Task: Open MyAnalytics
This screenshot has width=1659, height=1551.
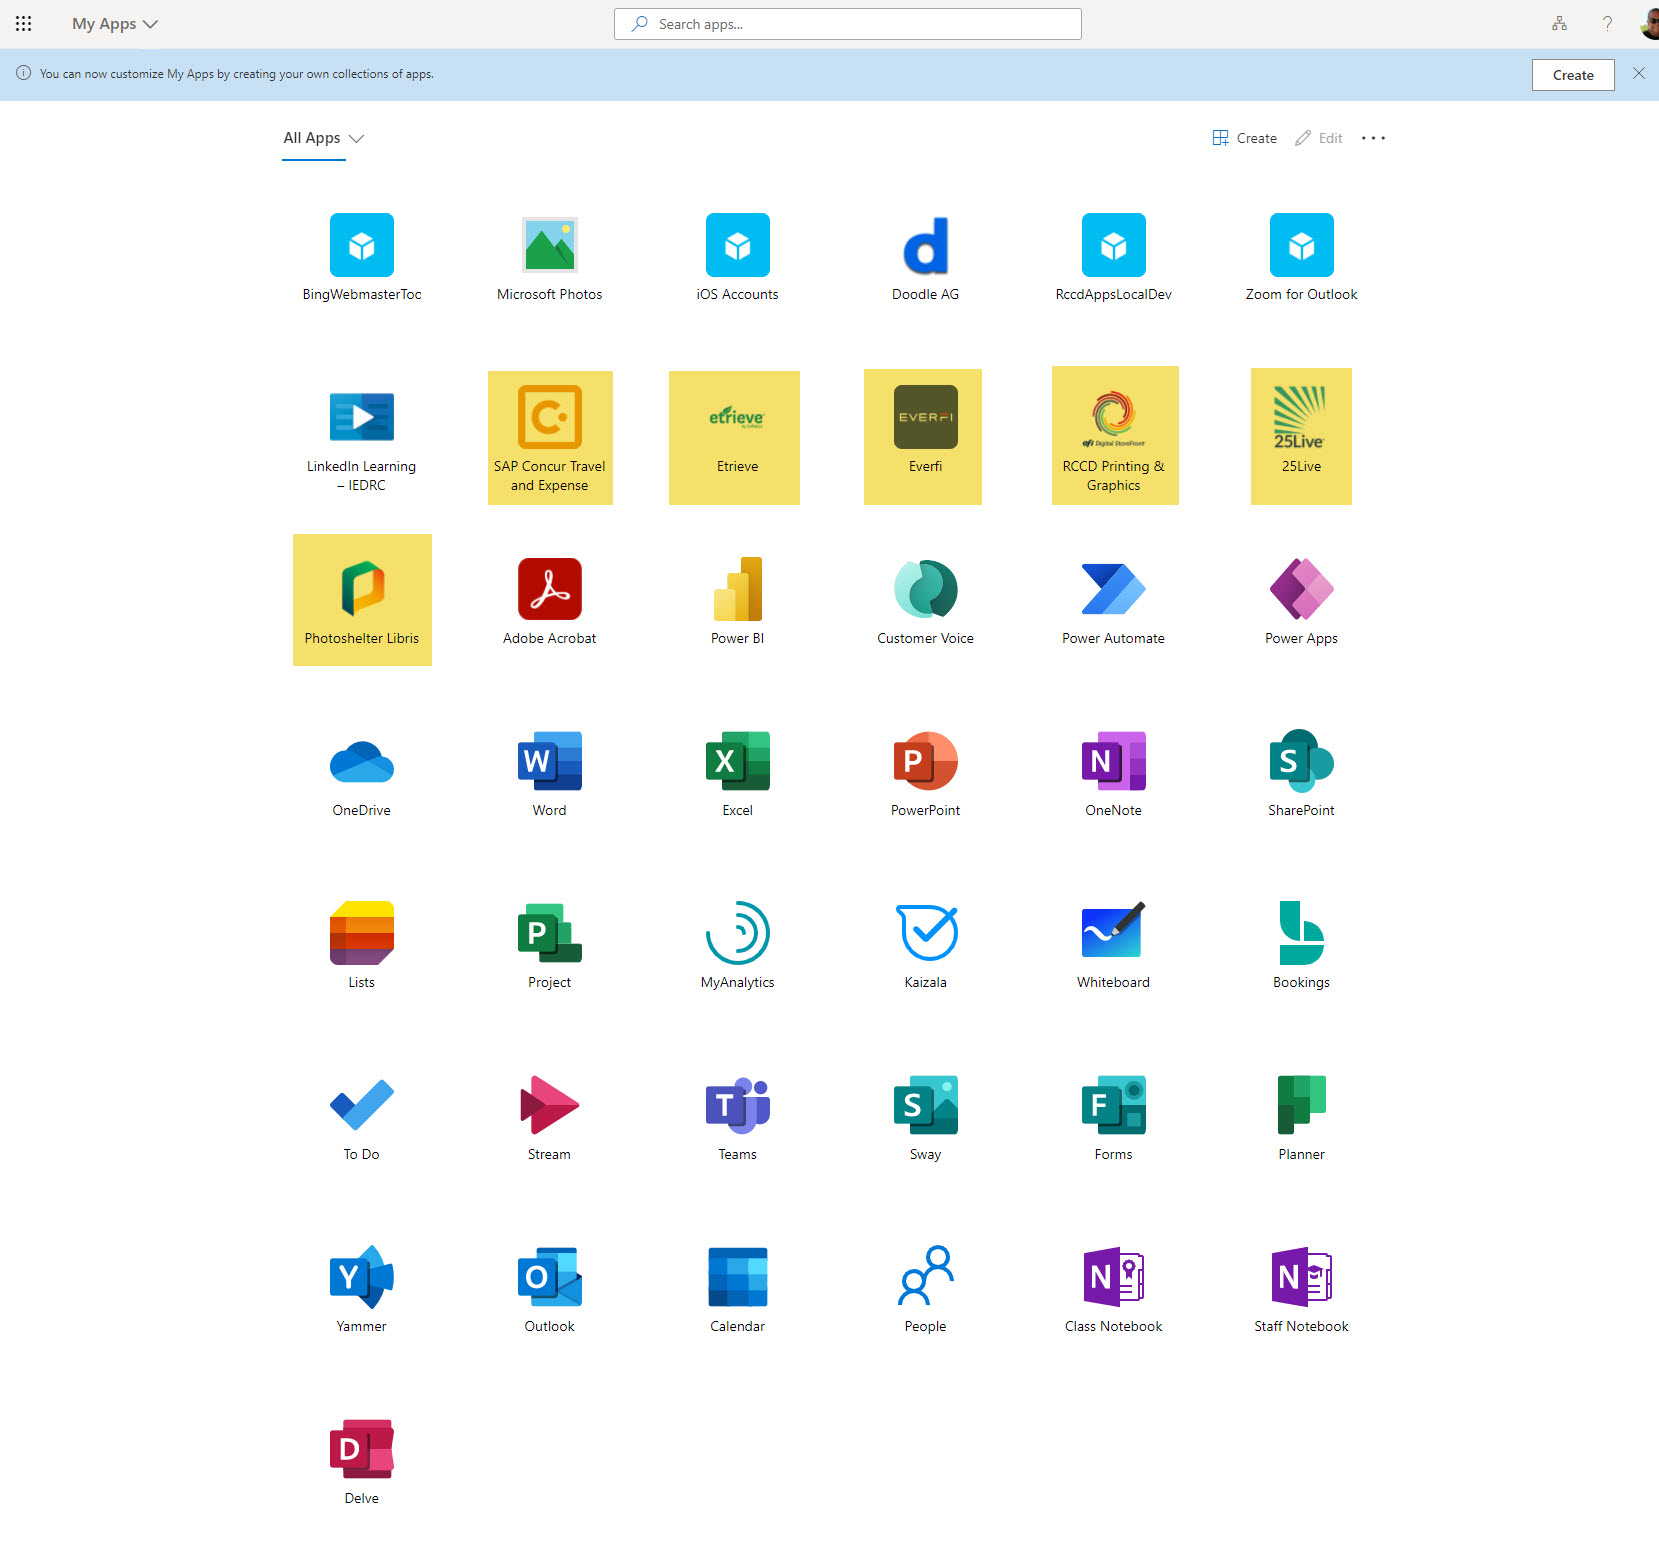Action: [738, 946]
